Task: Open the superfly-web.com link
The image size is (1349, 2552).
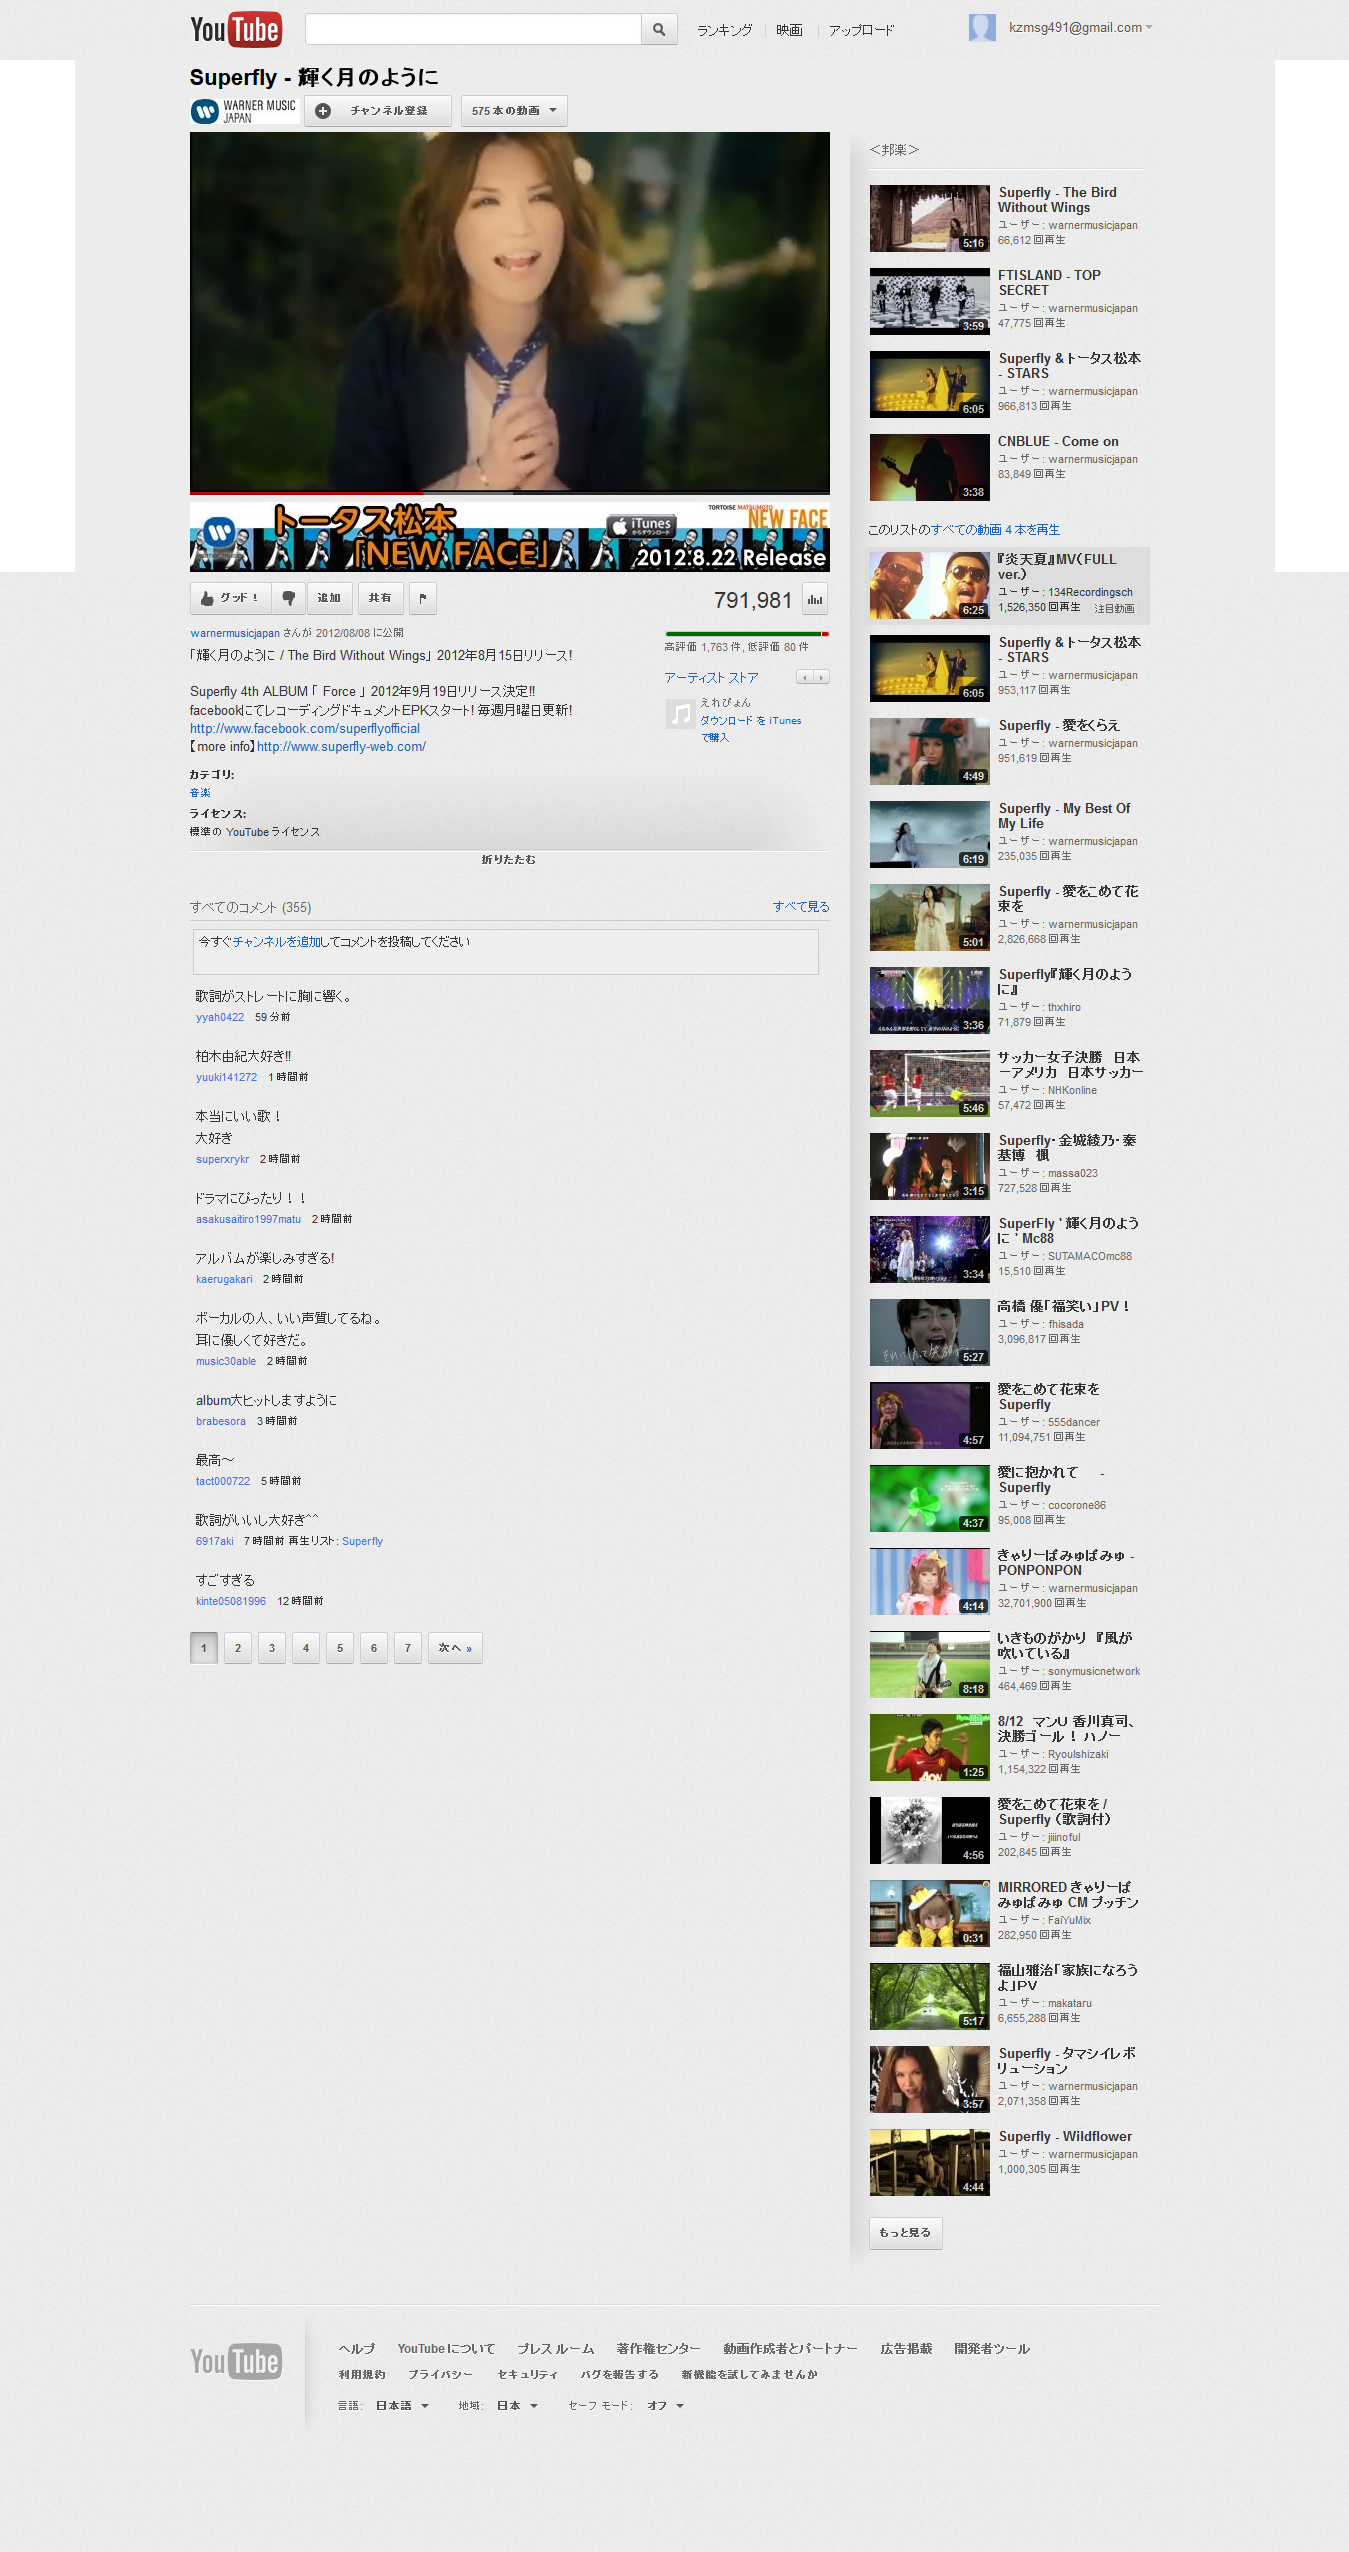Action: click(341, 747)
